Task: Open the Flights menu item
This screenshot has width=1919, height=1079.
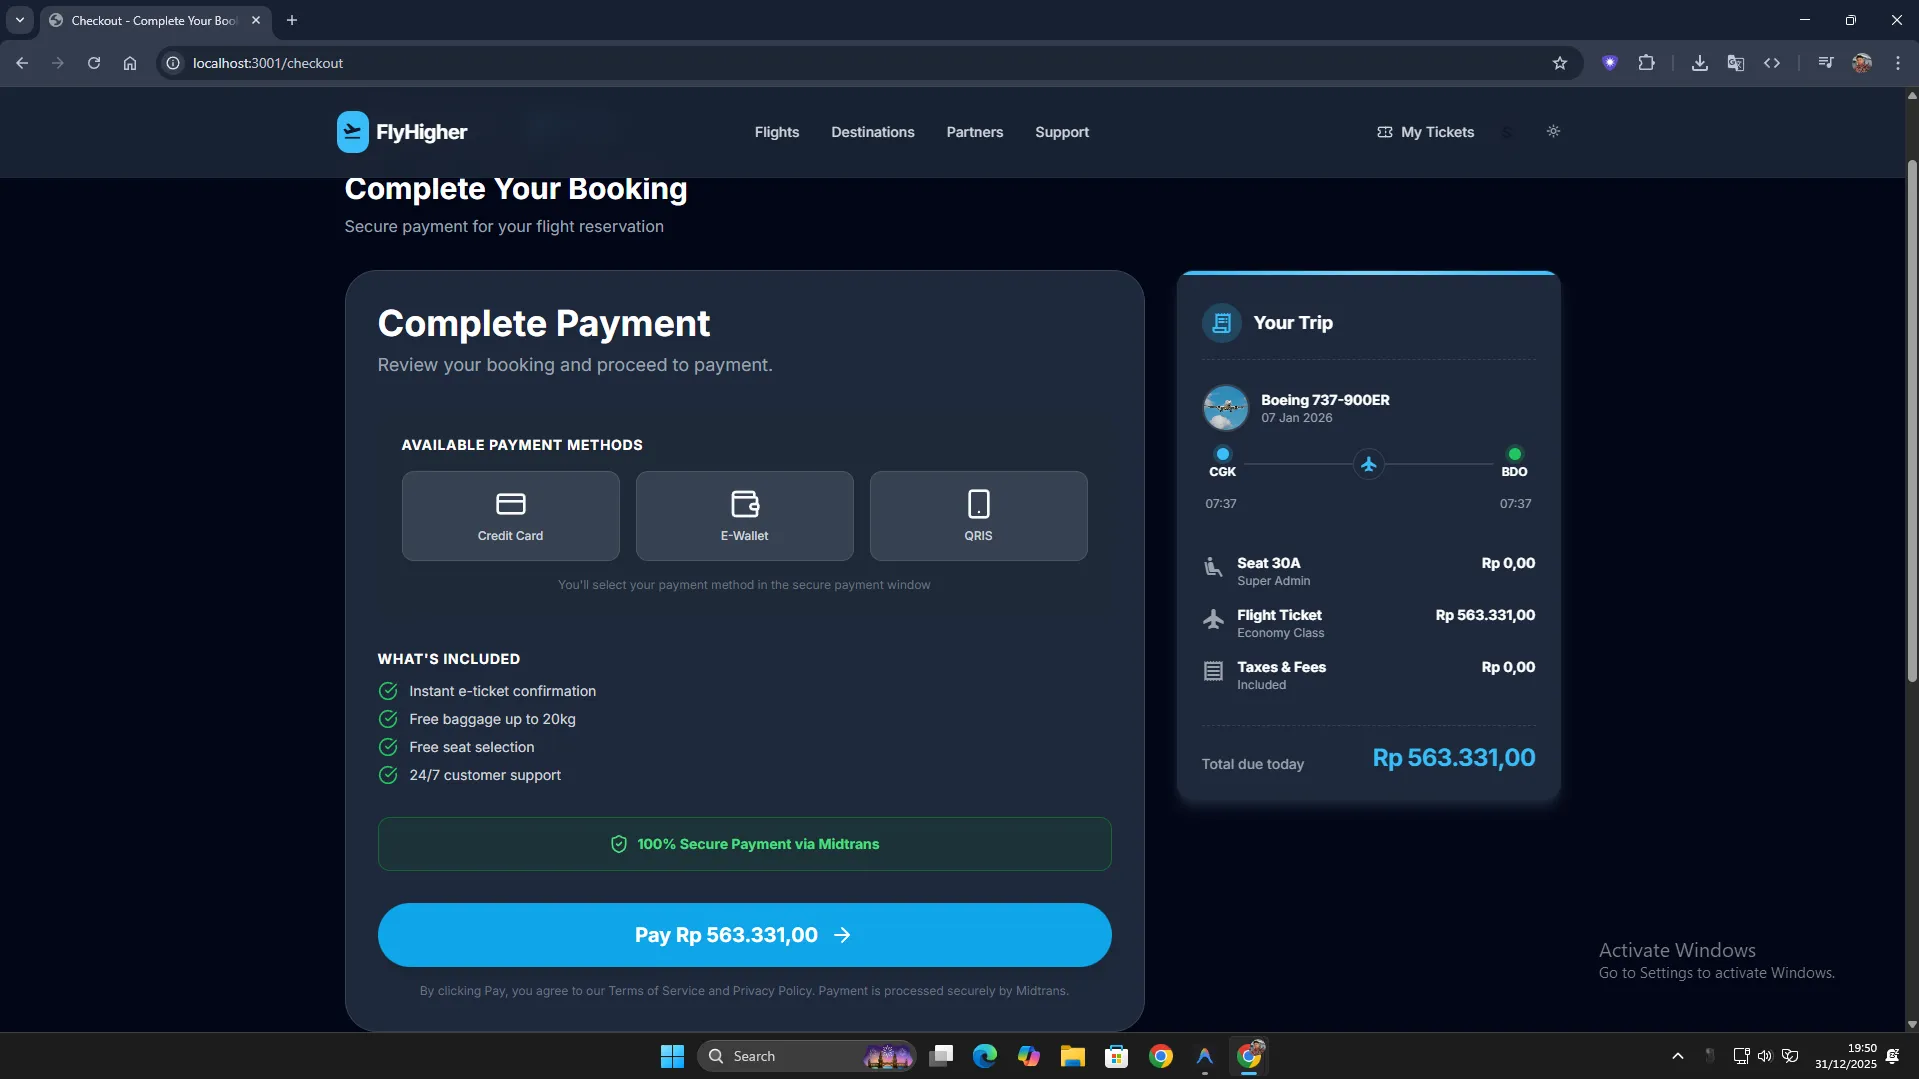Action: (x=776, y=132)
